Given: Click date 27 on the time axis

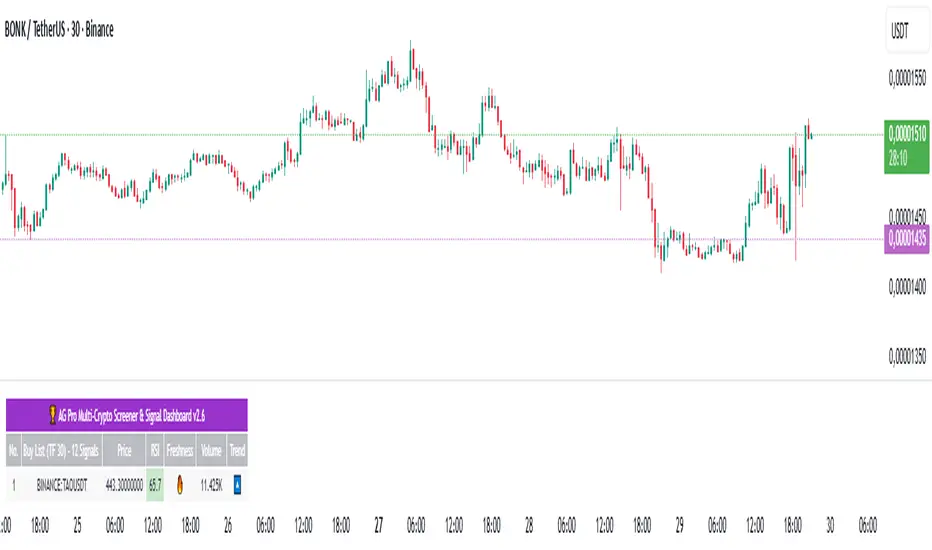Looking at the screenshot, I should point(378,523).
